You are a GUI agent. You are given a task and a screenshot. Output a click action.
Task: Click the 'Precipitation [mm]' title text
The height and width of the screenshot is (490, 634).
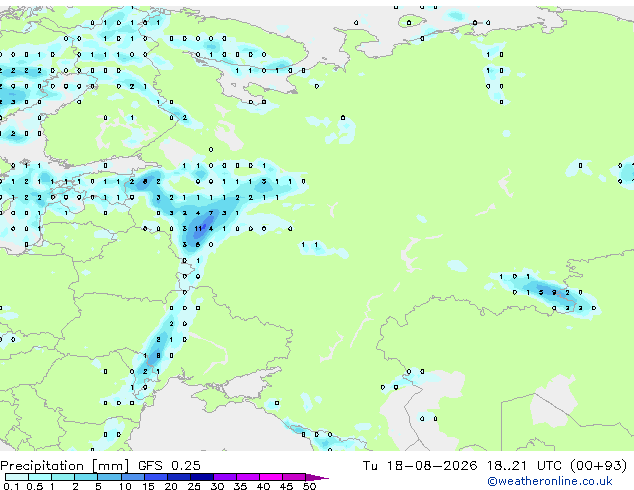click(65, 466)
